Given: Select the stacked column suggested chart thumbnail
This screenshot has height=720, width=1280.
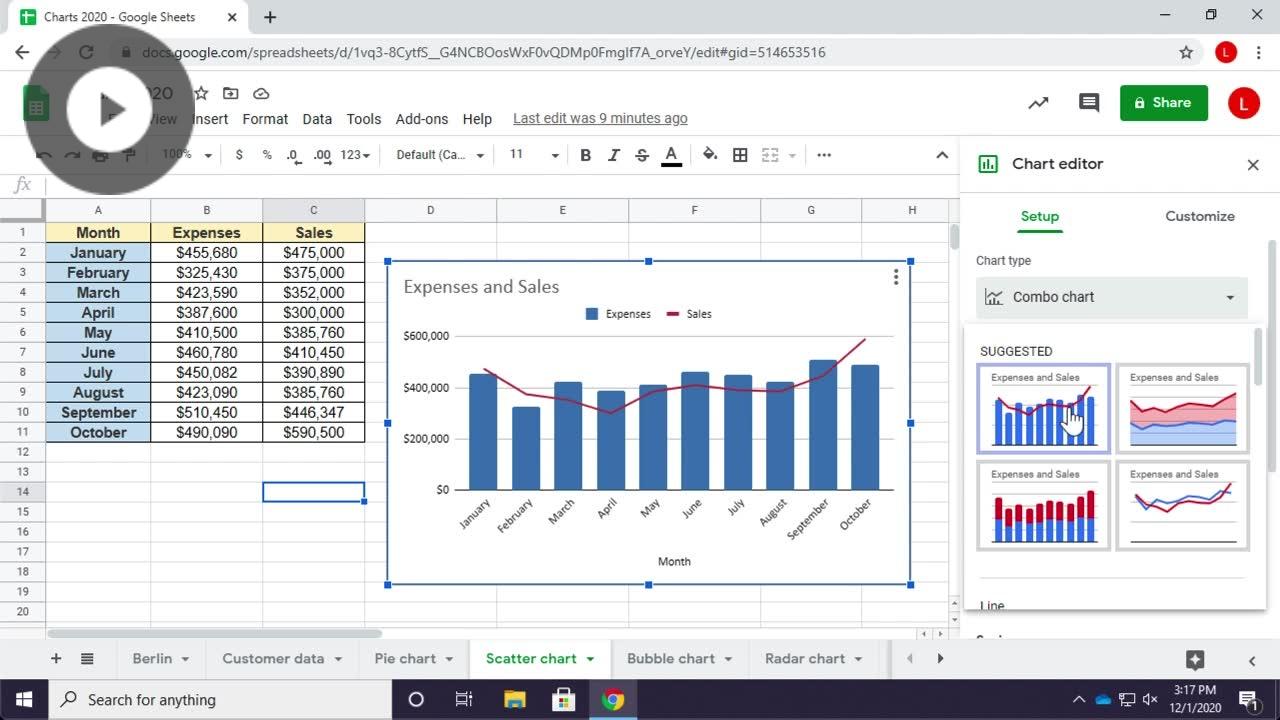Looking at the screenshot, I should pos(1043,505).
